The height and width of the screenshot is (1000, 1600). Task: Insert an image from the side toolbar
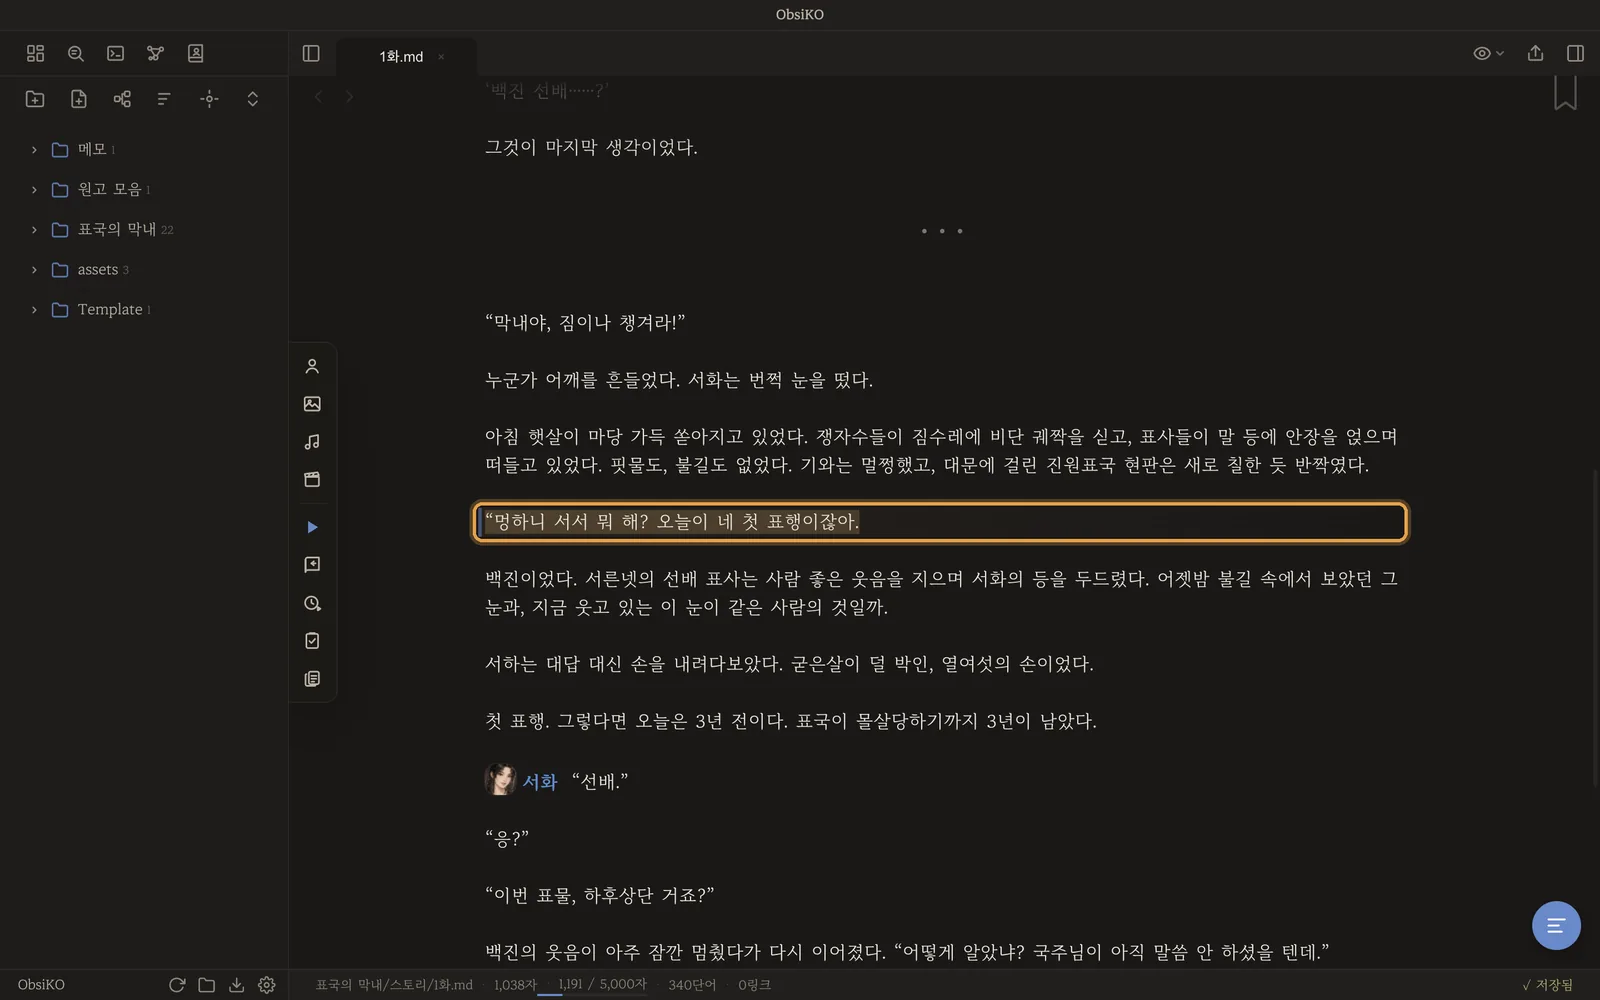click(x=312, y=404)
